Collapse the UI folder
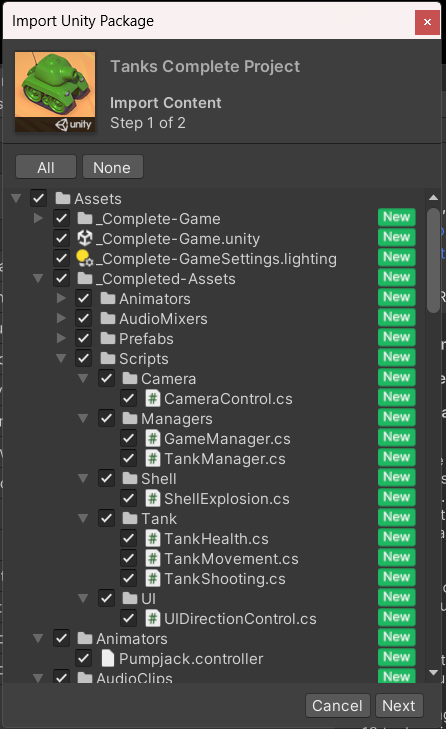Screen dimensions: 446x729 pos(83,598)
